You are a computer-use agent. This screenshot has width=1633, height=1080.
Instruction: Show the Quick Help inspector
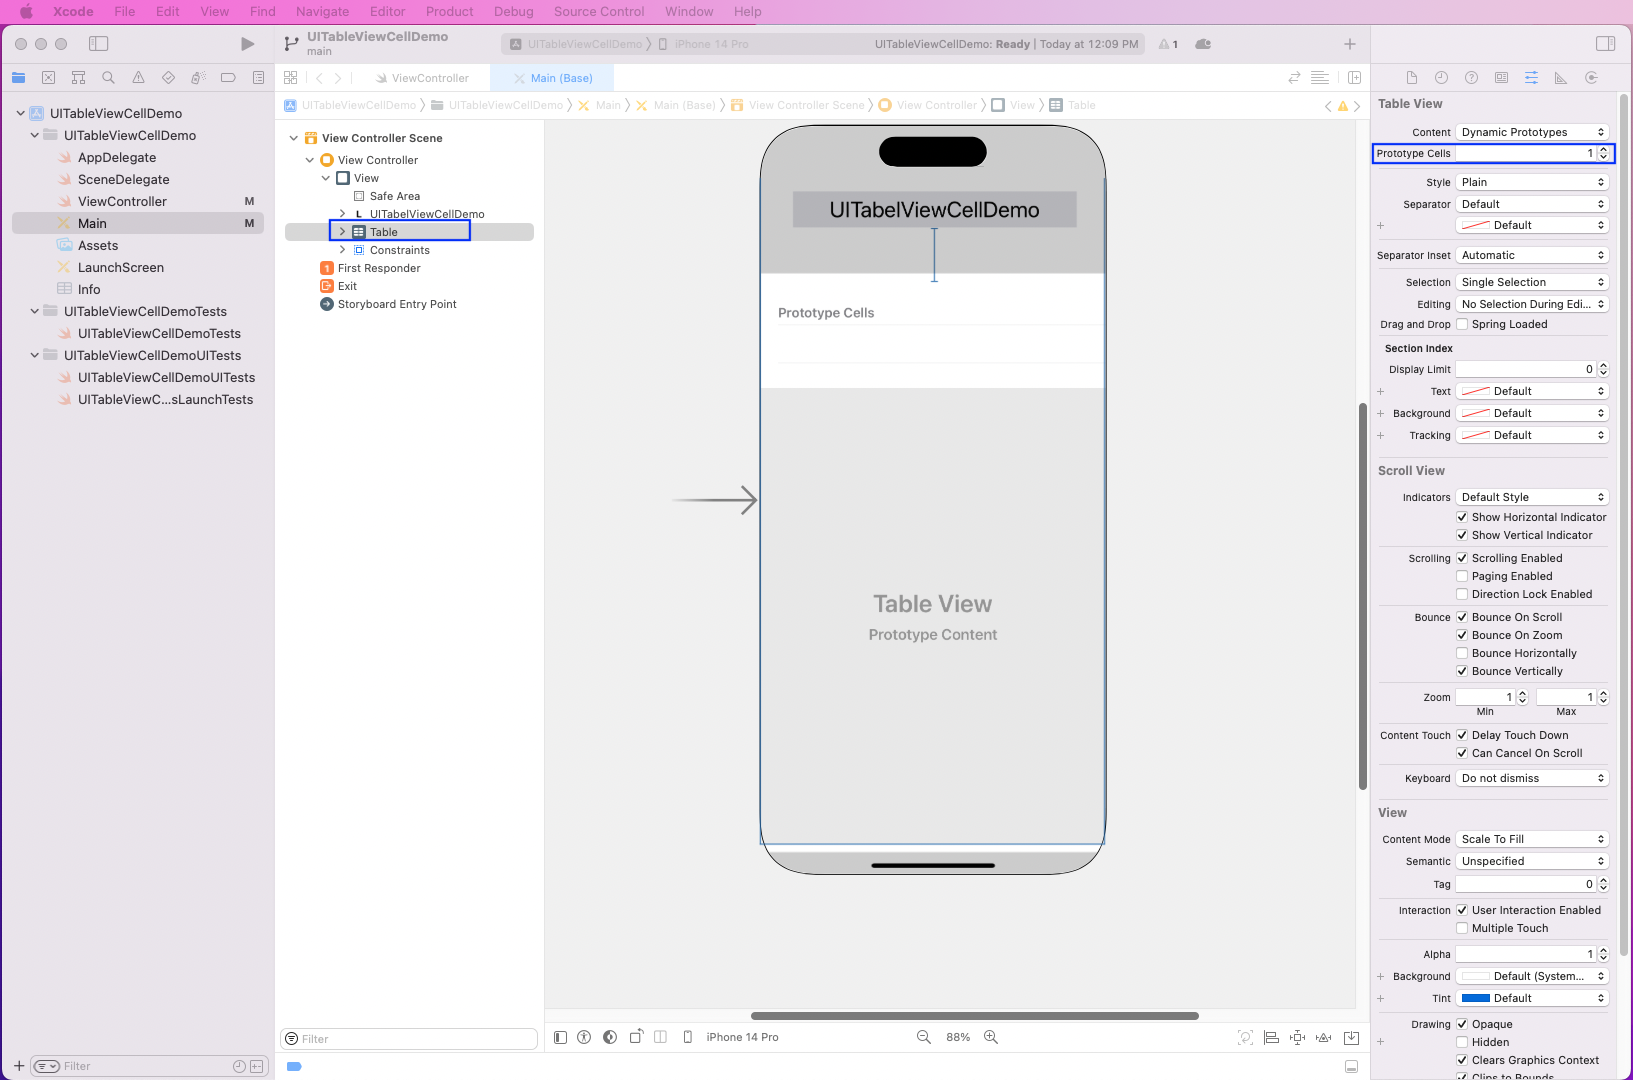1471,78
